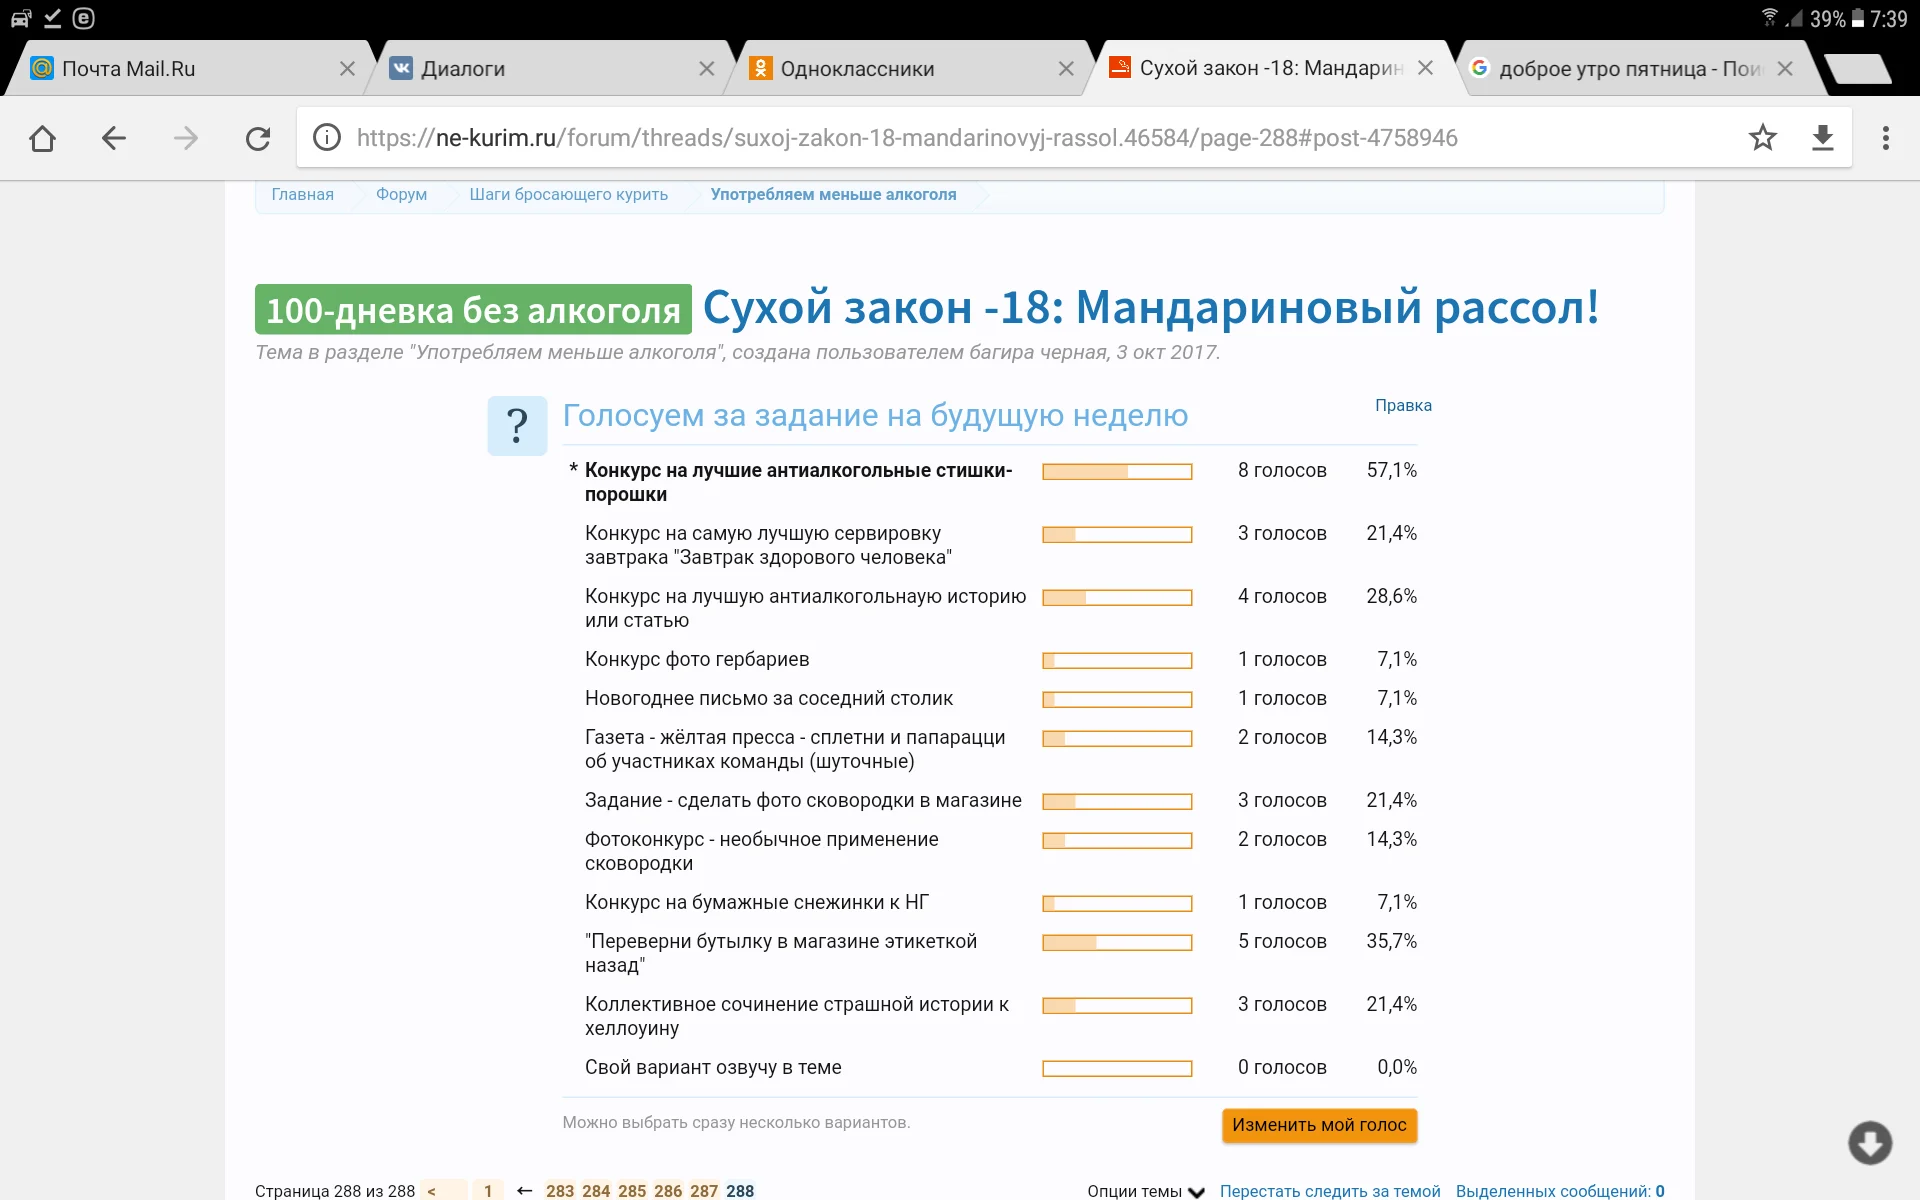Open the Правка link above the poll
Image resolution: width=1920 pixels, height=1200 pixels.
pos(1403,405)
